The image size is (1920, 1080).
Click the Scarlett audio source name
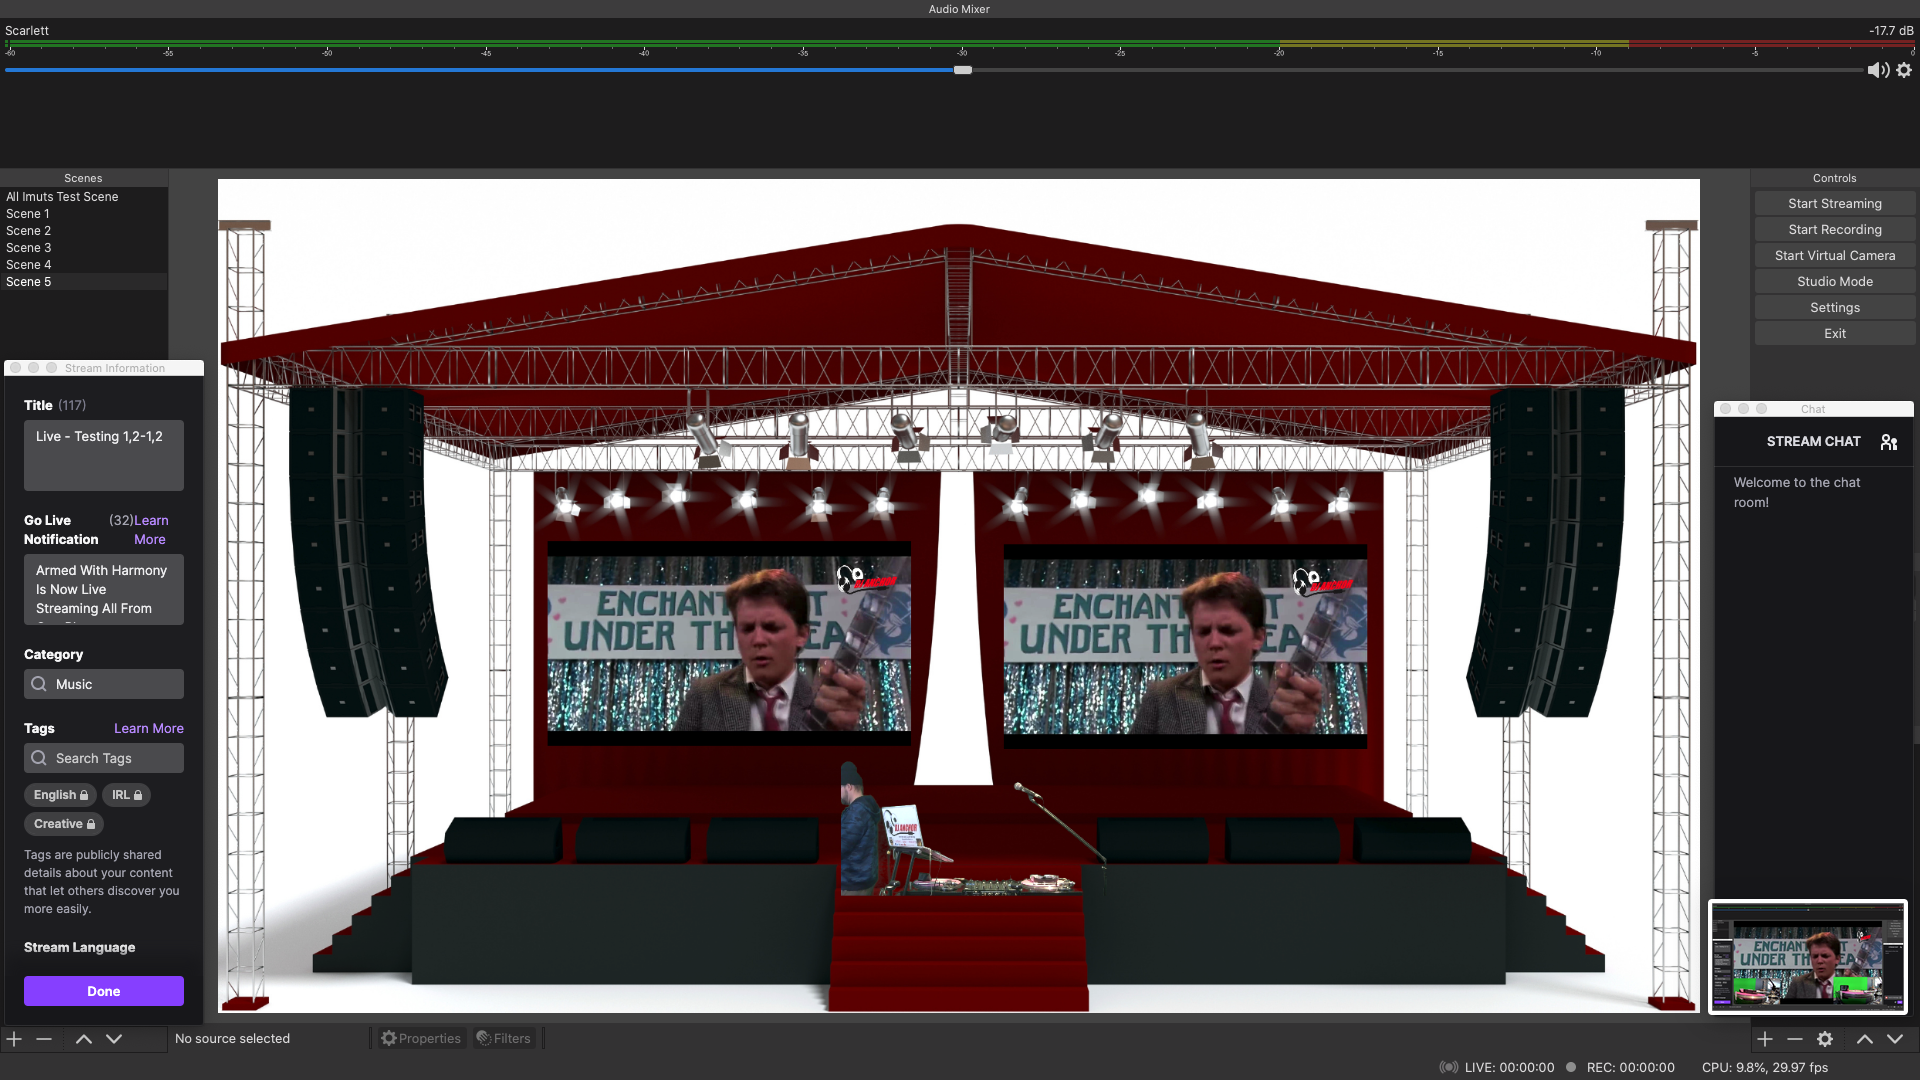pos(27,30)
